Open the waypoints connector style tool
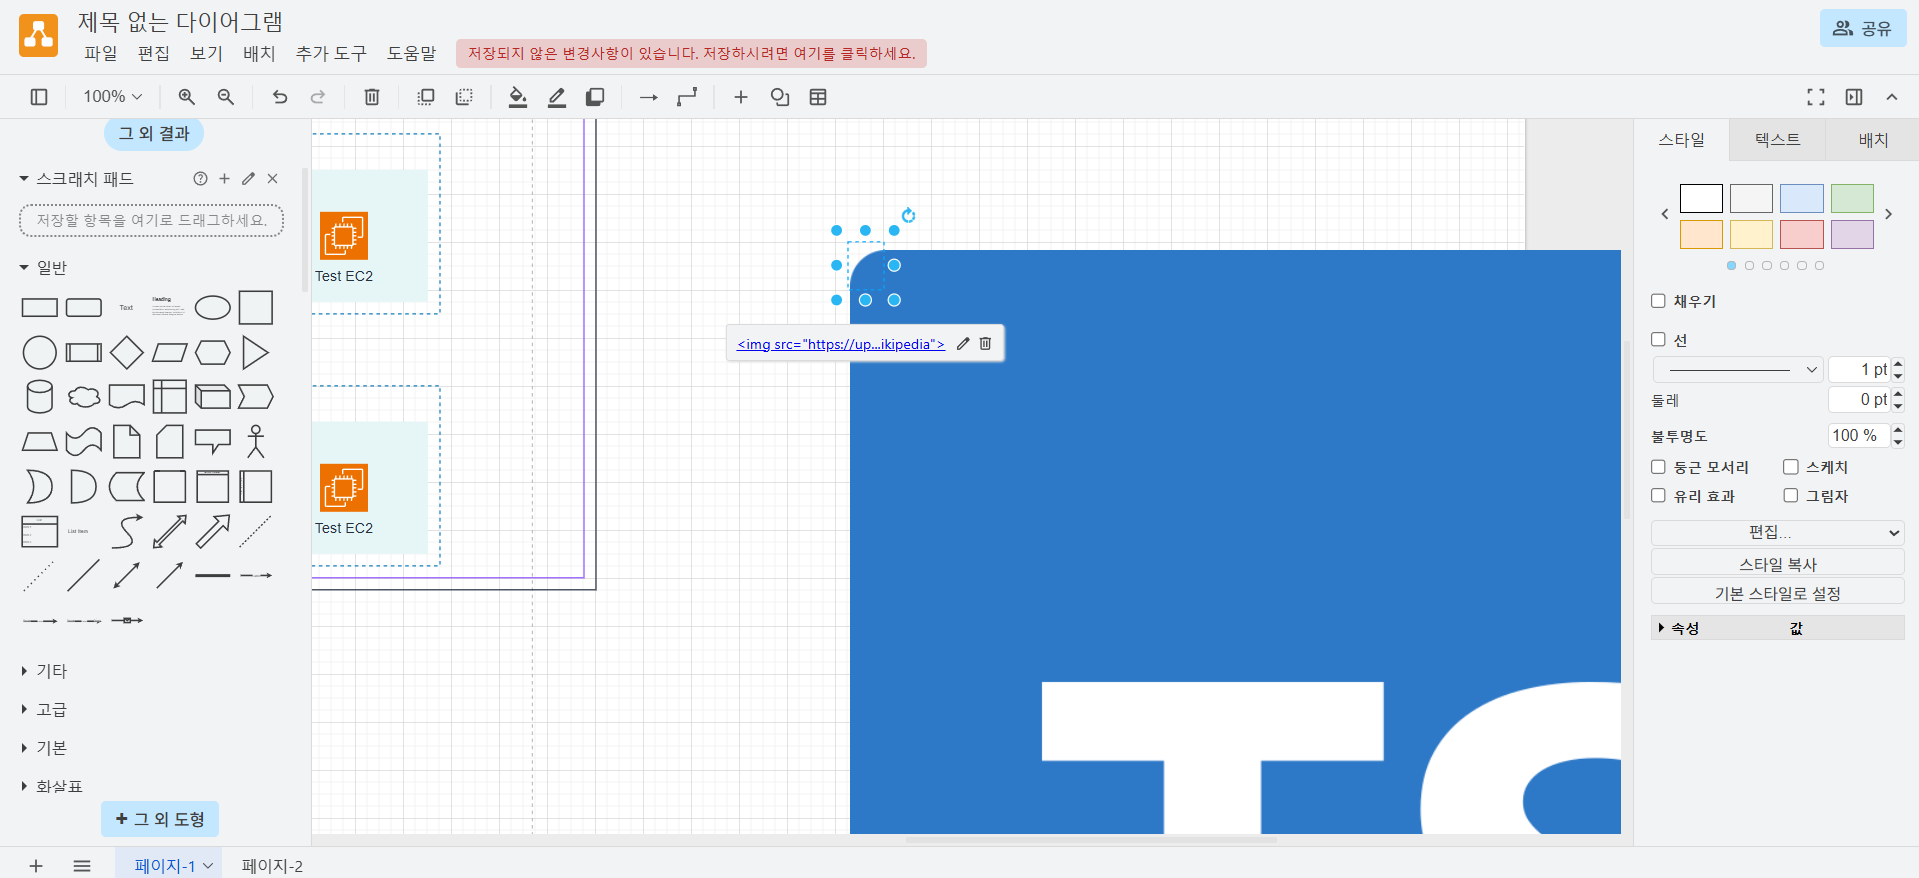The height and width of the screenshot is (878, 1919). pyautogui.click(x=687, y=97)
